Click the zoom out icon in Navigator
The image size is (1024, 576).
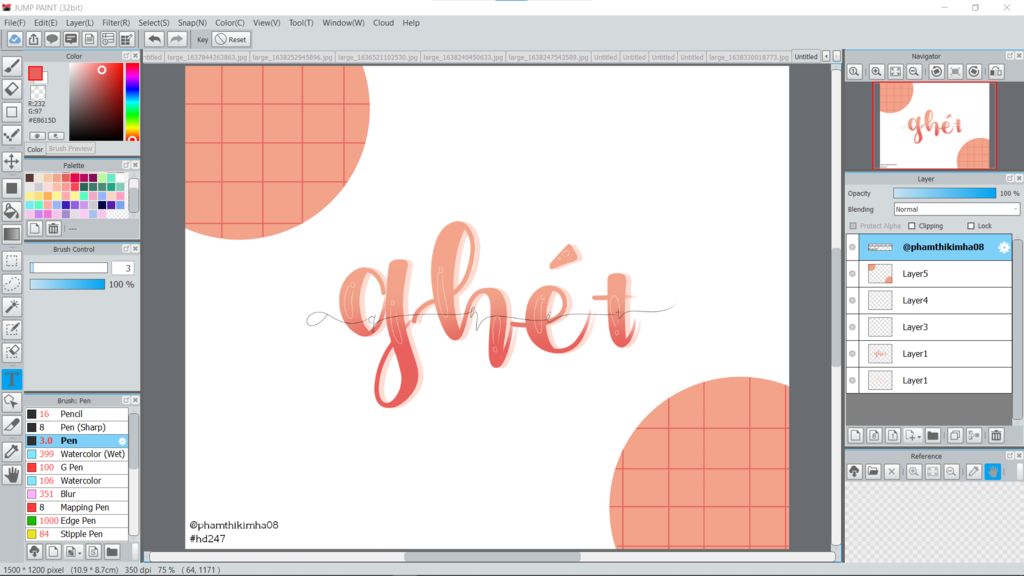(914, 72)
